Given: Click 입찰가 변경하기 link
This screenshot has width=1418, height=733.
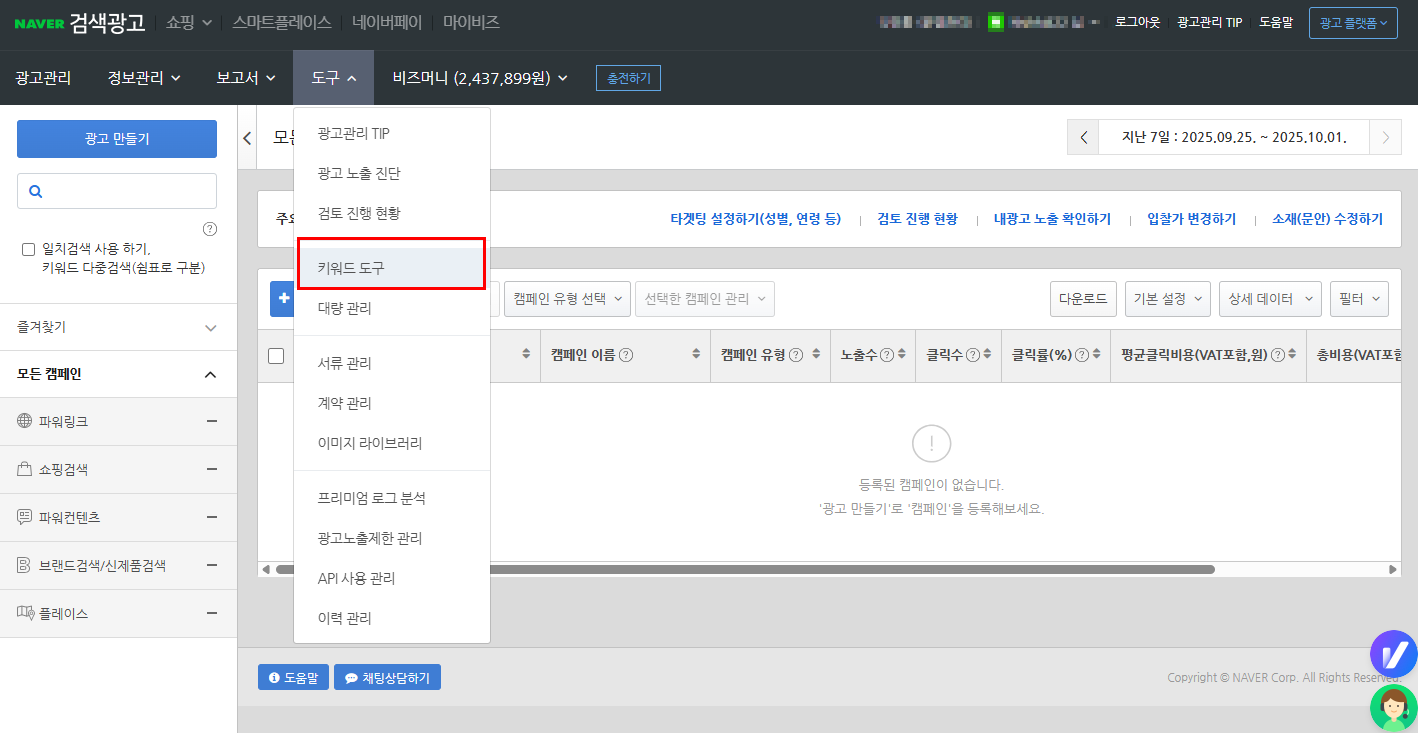Looking at the screenshot, I should click(1192, 219).
